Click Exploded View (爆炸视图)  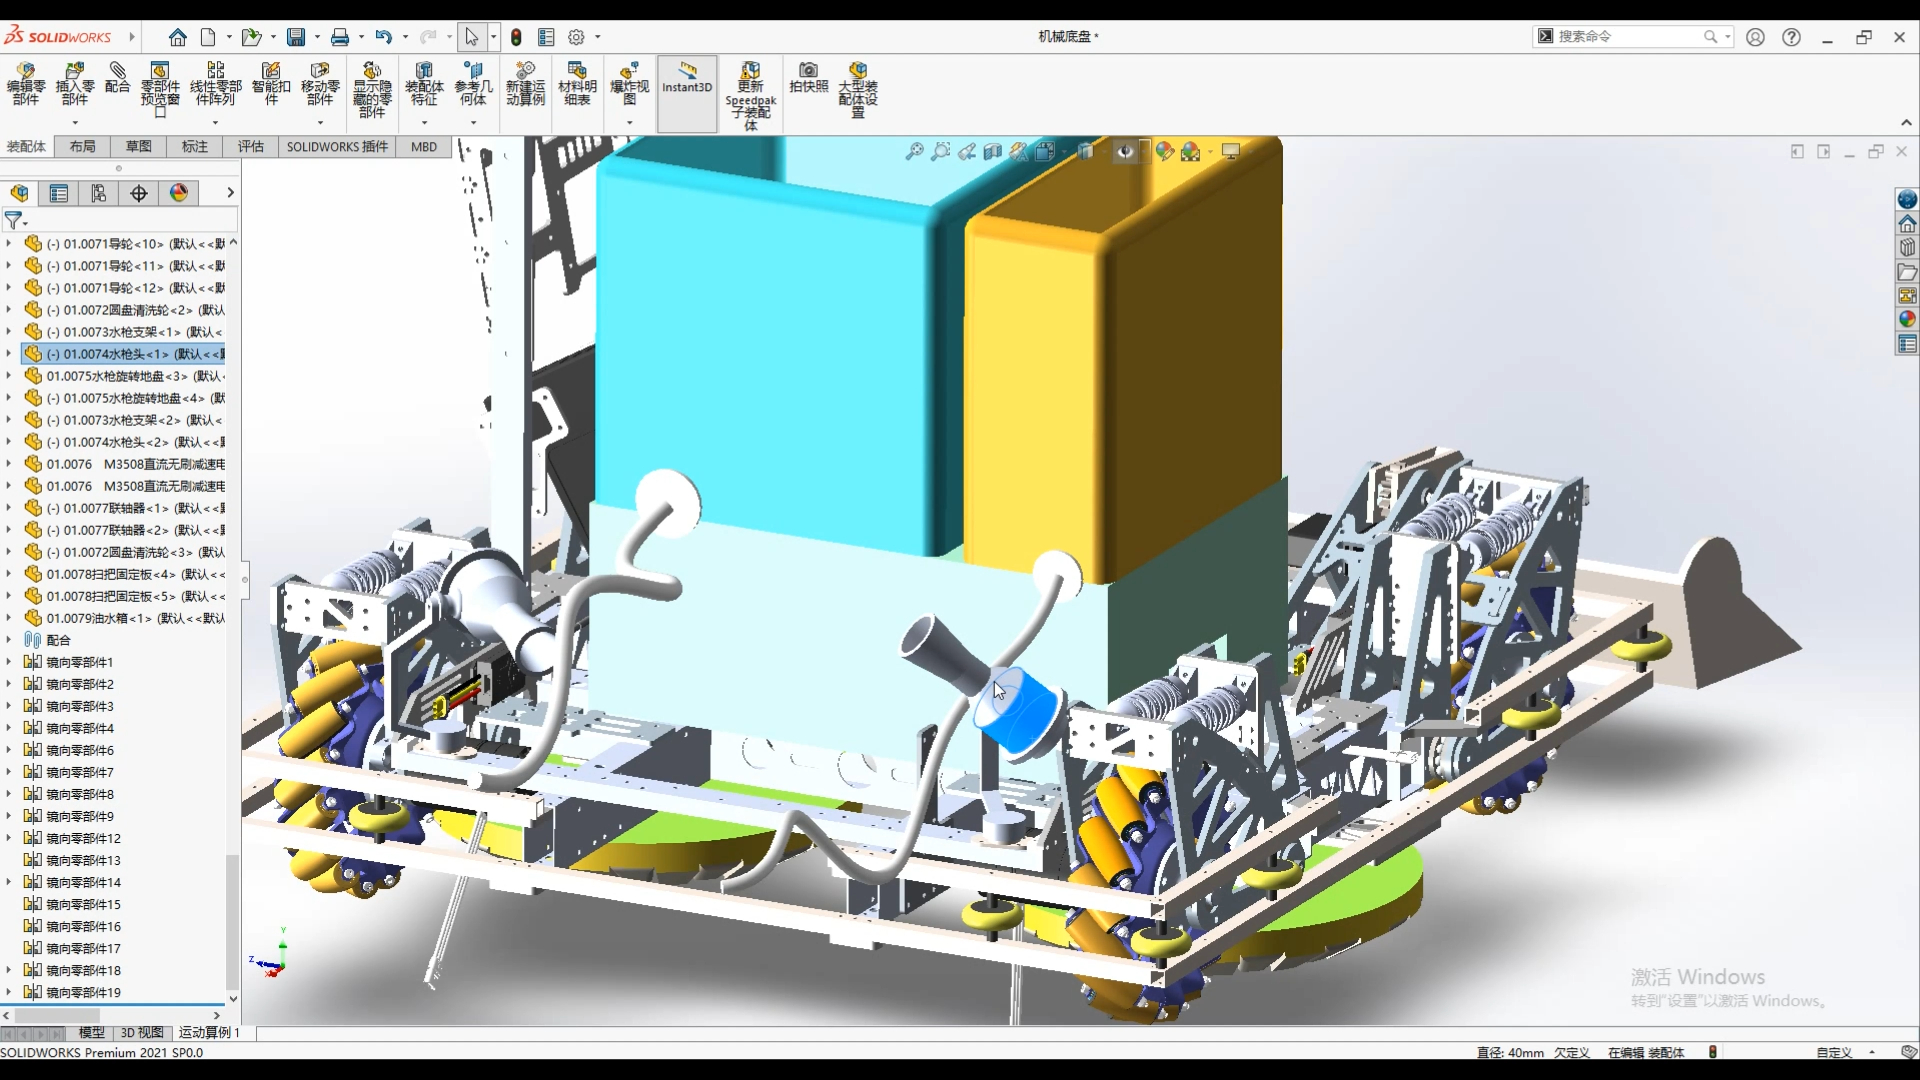tap(630, 83)
